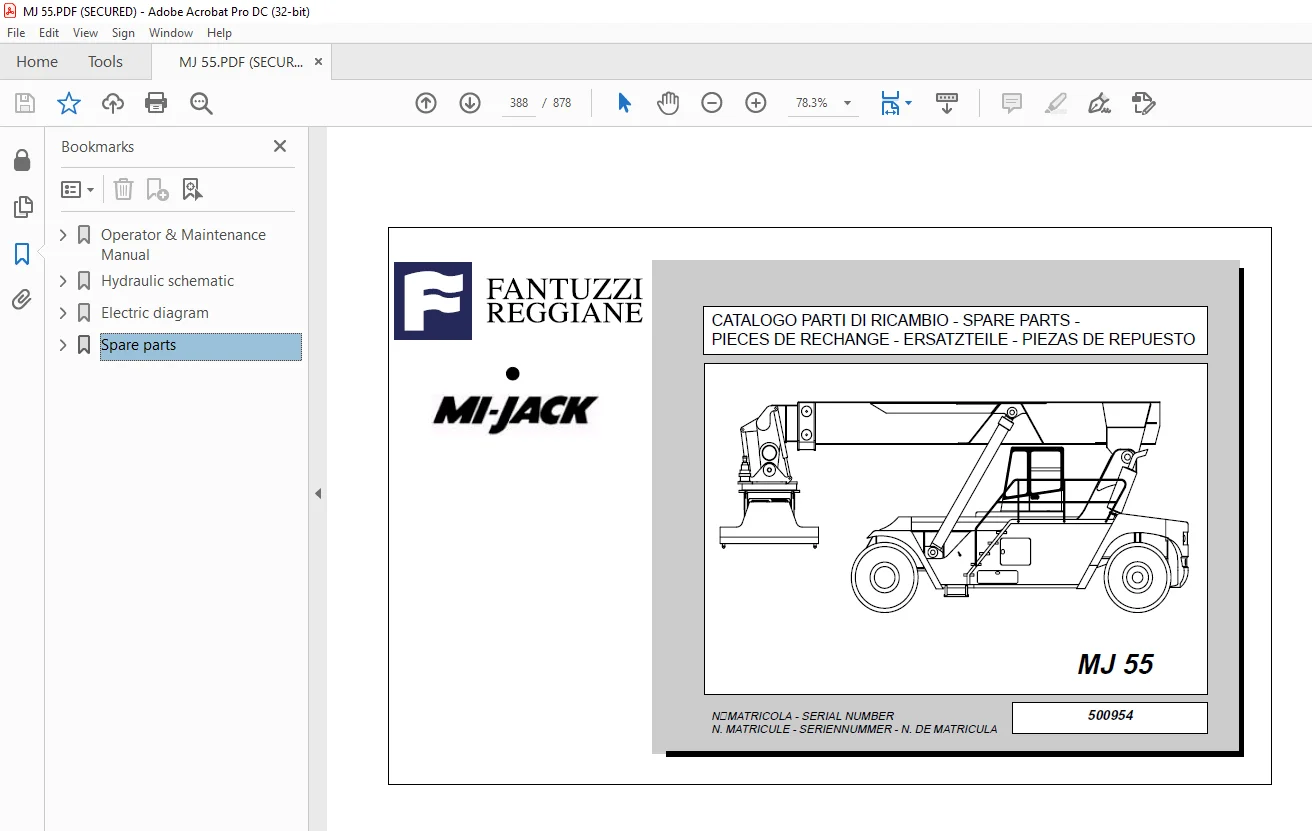
Task: Click the MJ 55 model label
Action: pos(1115,664)
